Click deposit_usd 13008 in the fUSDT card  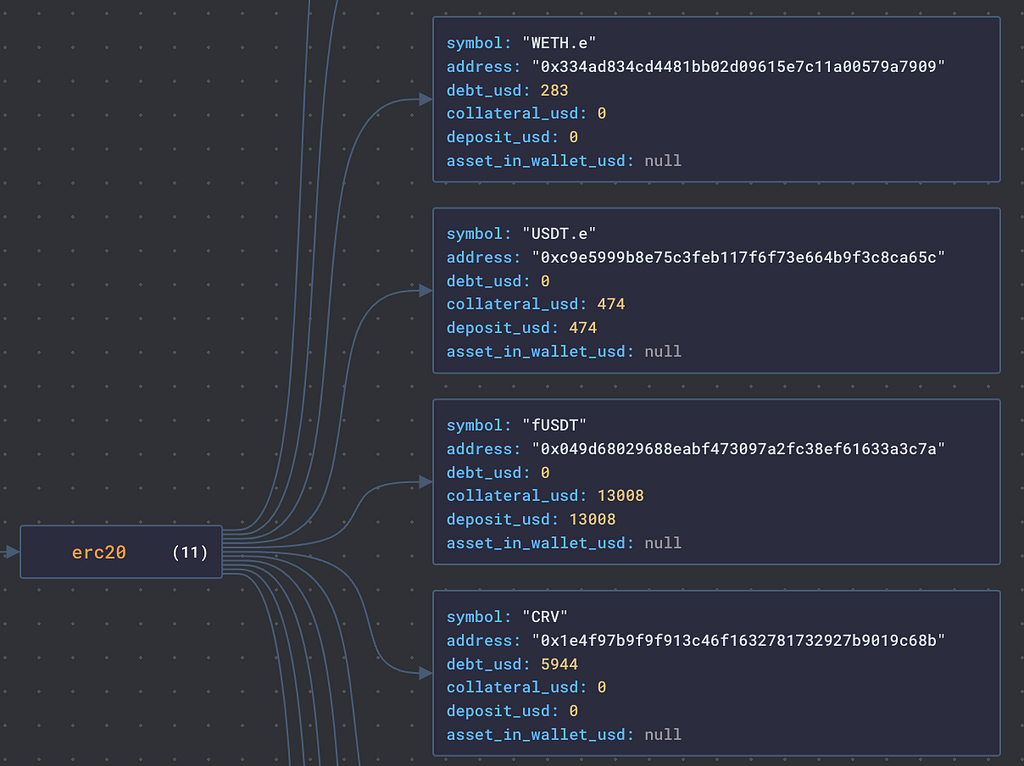(x=592, y=519)
